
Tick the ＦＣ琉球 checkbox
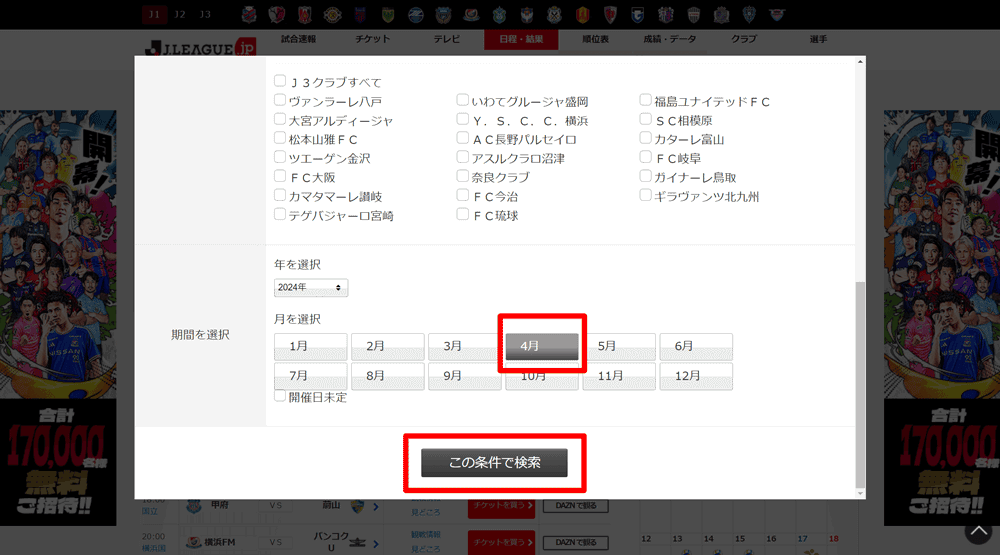[x=463, y=214]
